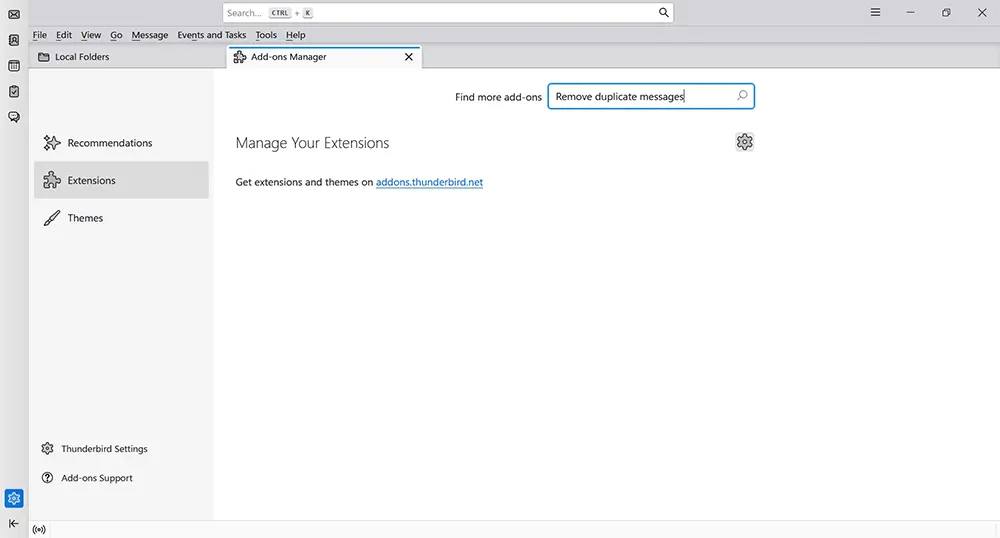Select the Themes category
This screenshot has height=538, width=1000.
pos(121,218)
